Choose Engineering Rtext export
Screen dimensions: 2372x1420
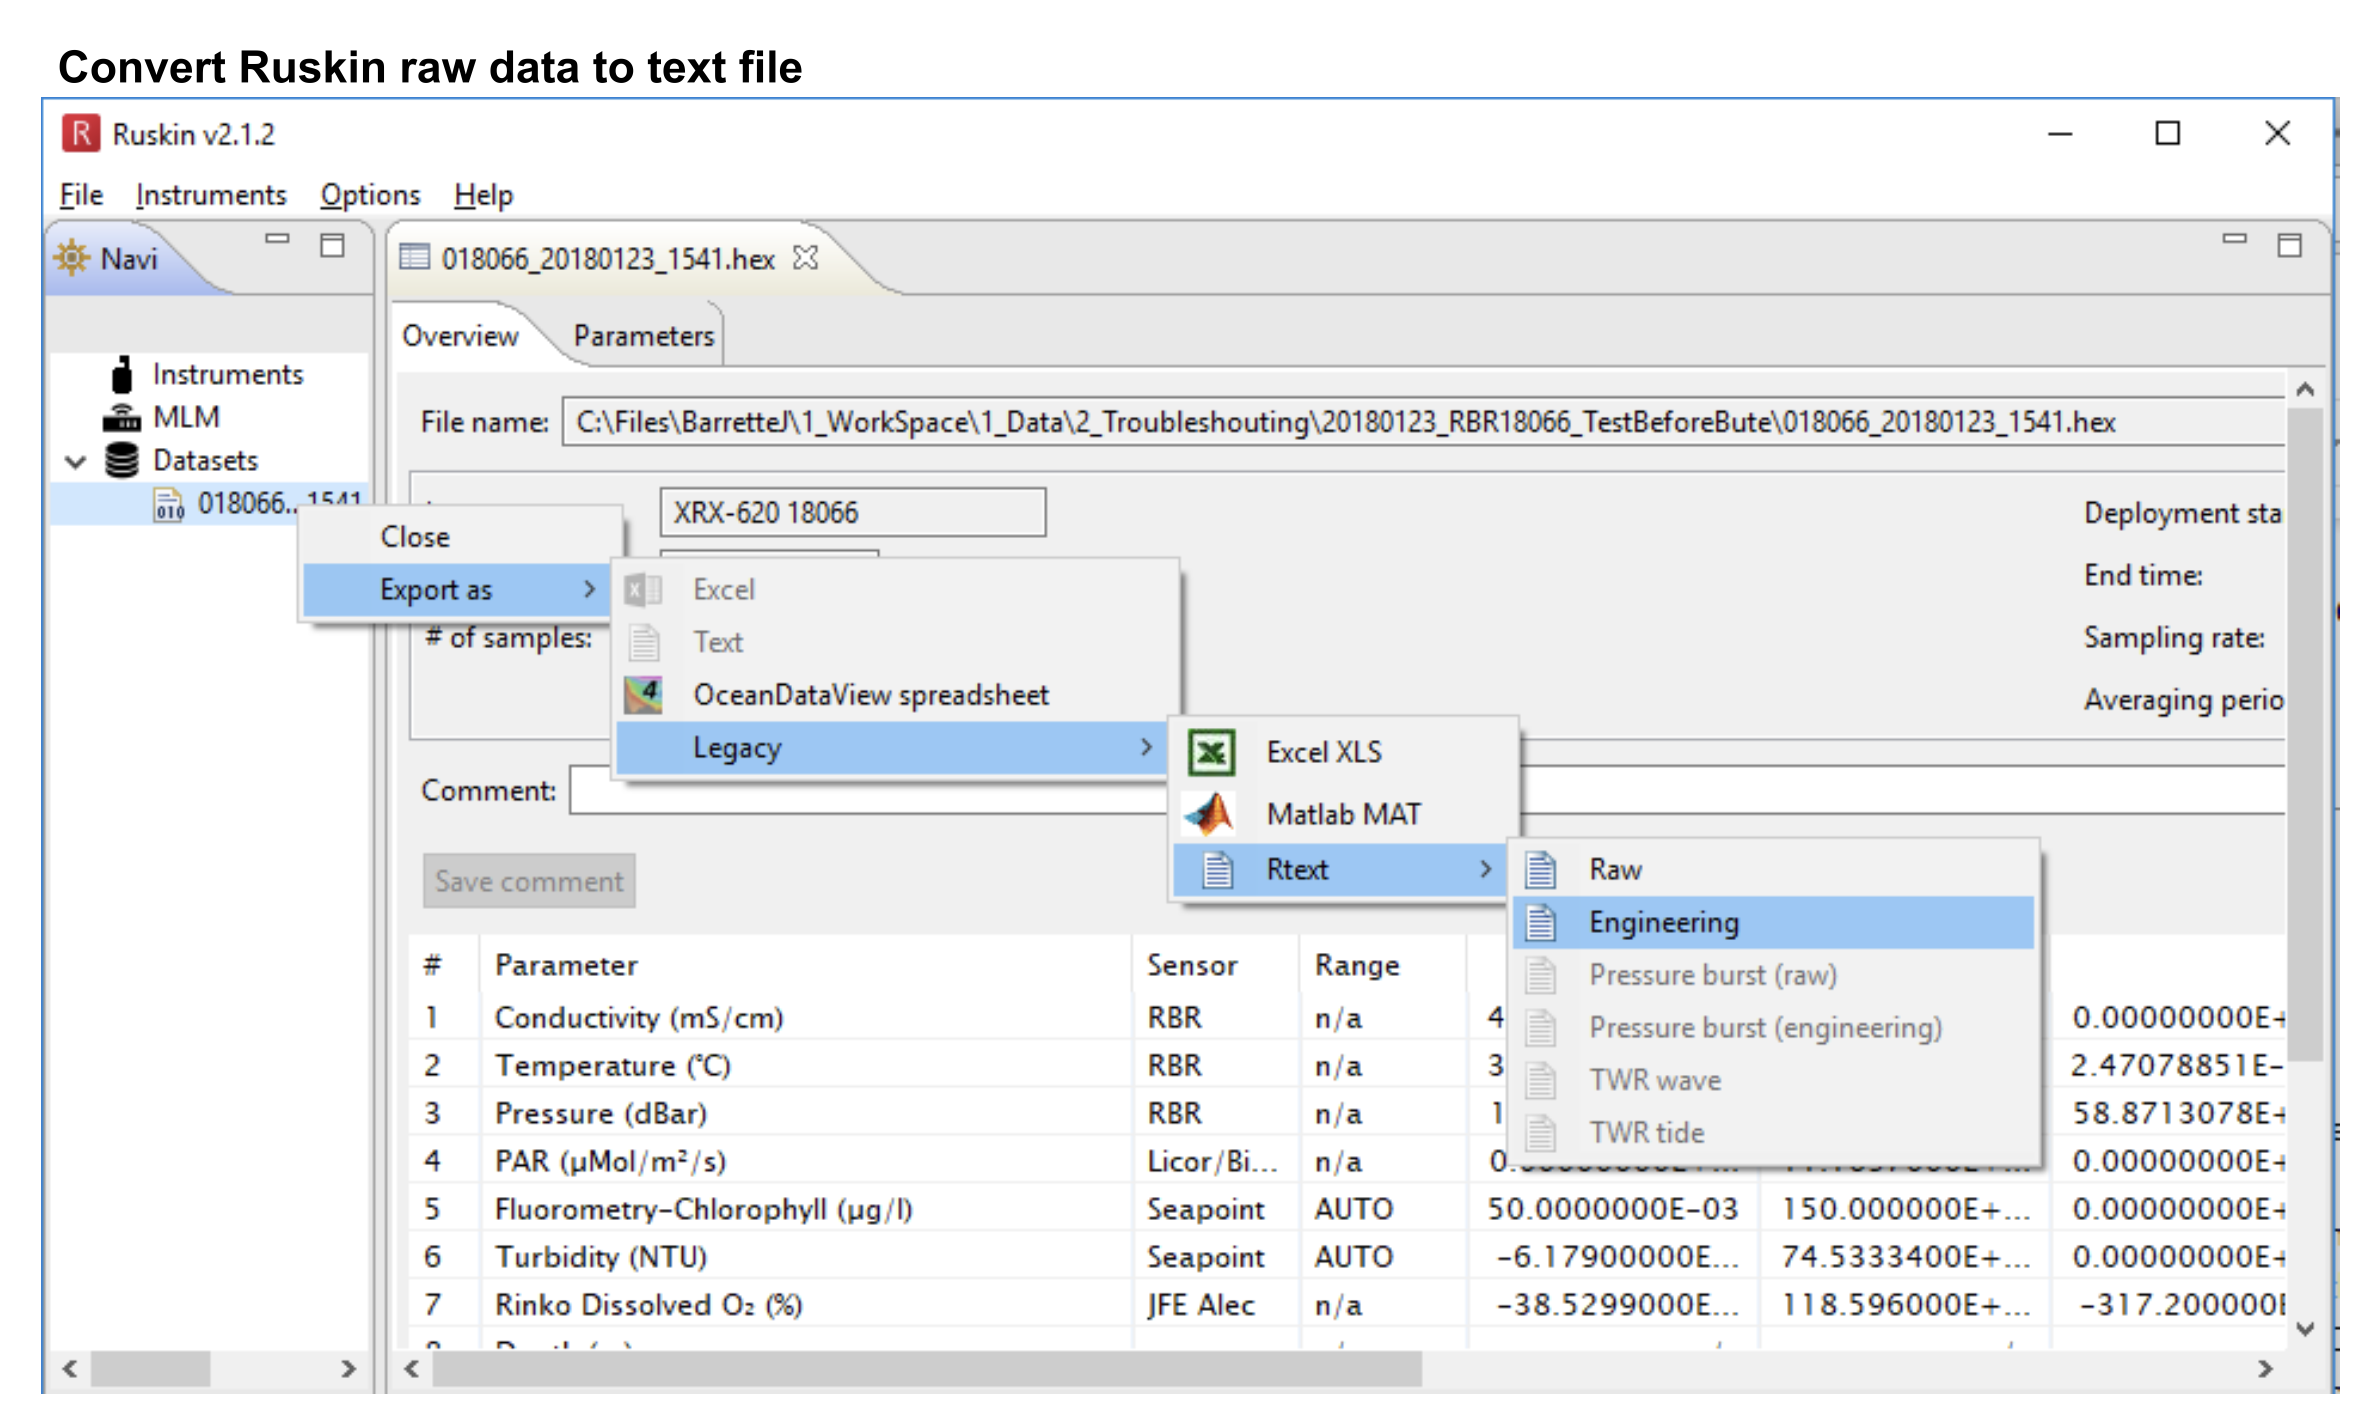point(1774,922)
